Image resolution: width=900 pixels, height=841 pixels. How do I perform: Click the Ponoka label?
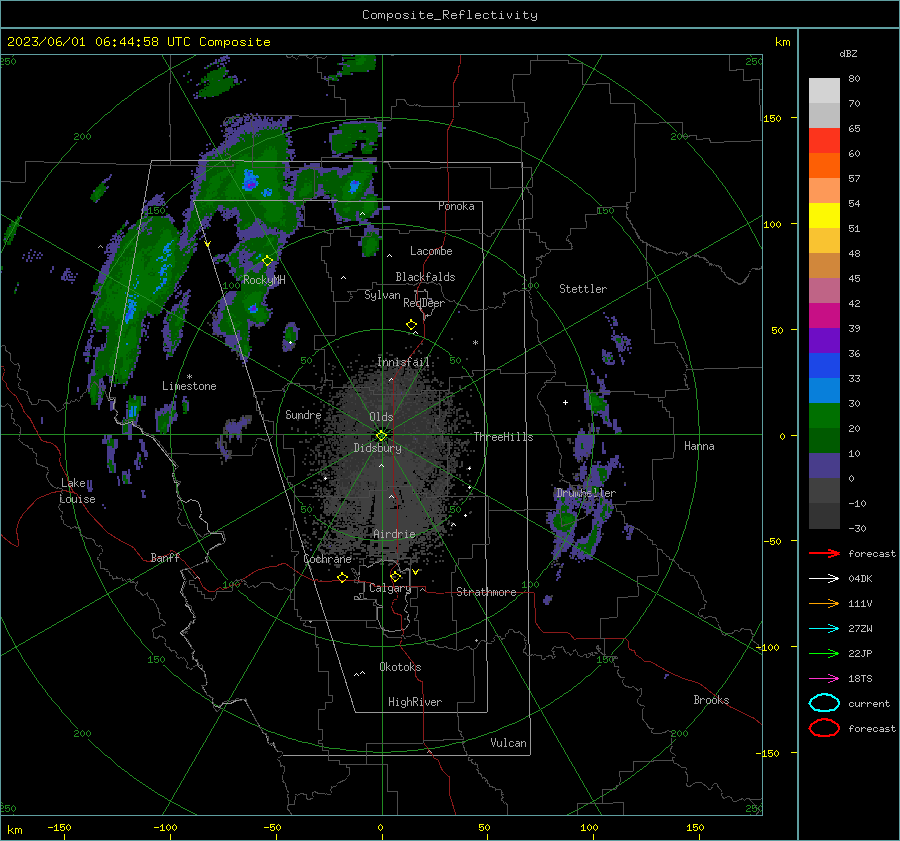[x=456, y=207]
